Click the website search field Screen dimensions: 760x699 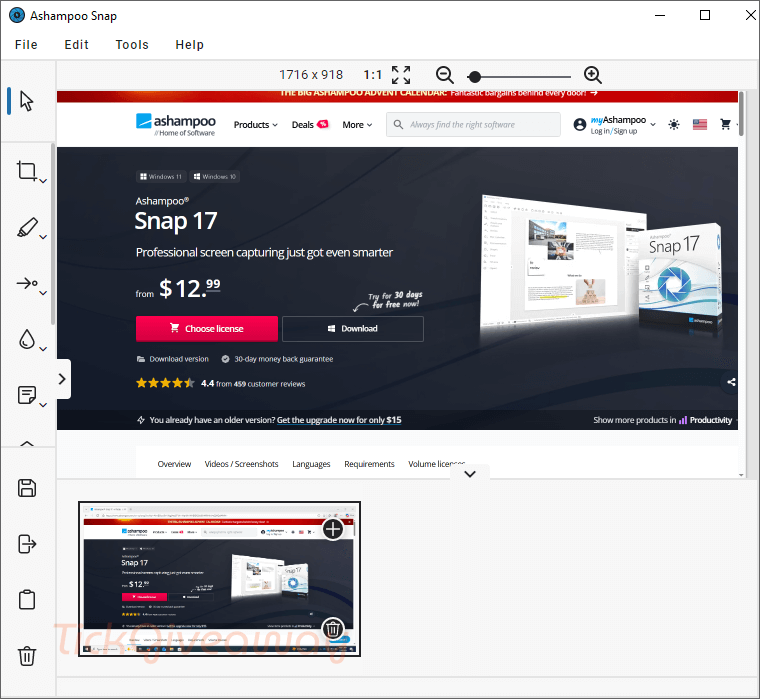[x=473, y=125]
